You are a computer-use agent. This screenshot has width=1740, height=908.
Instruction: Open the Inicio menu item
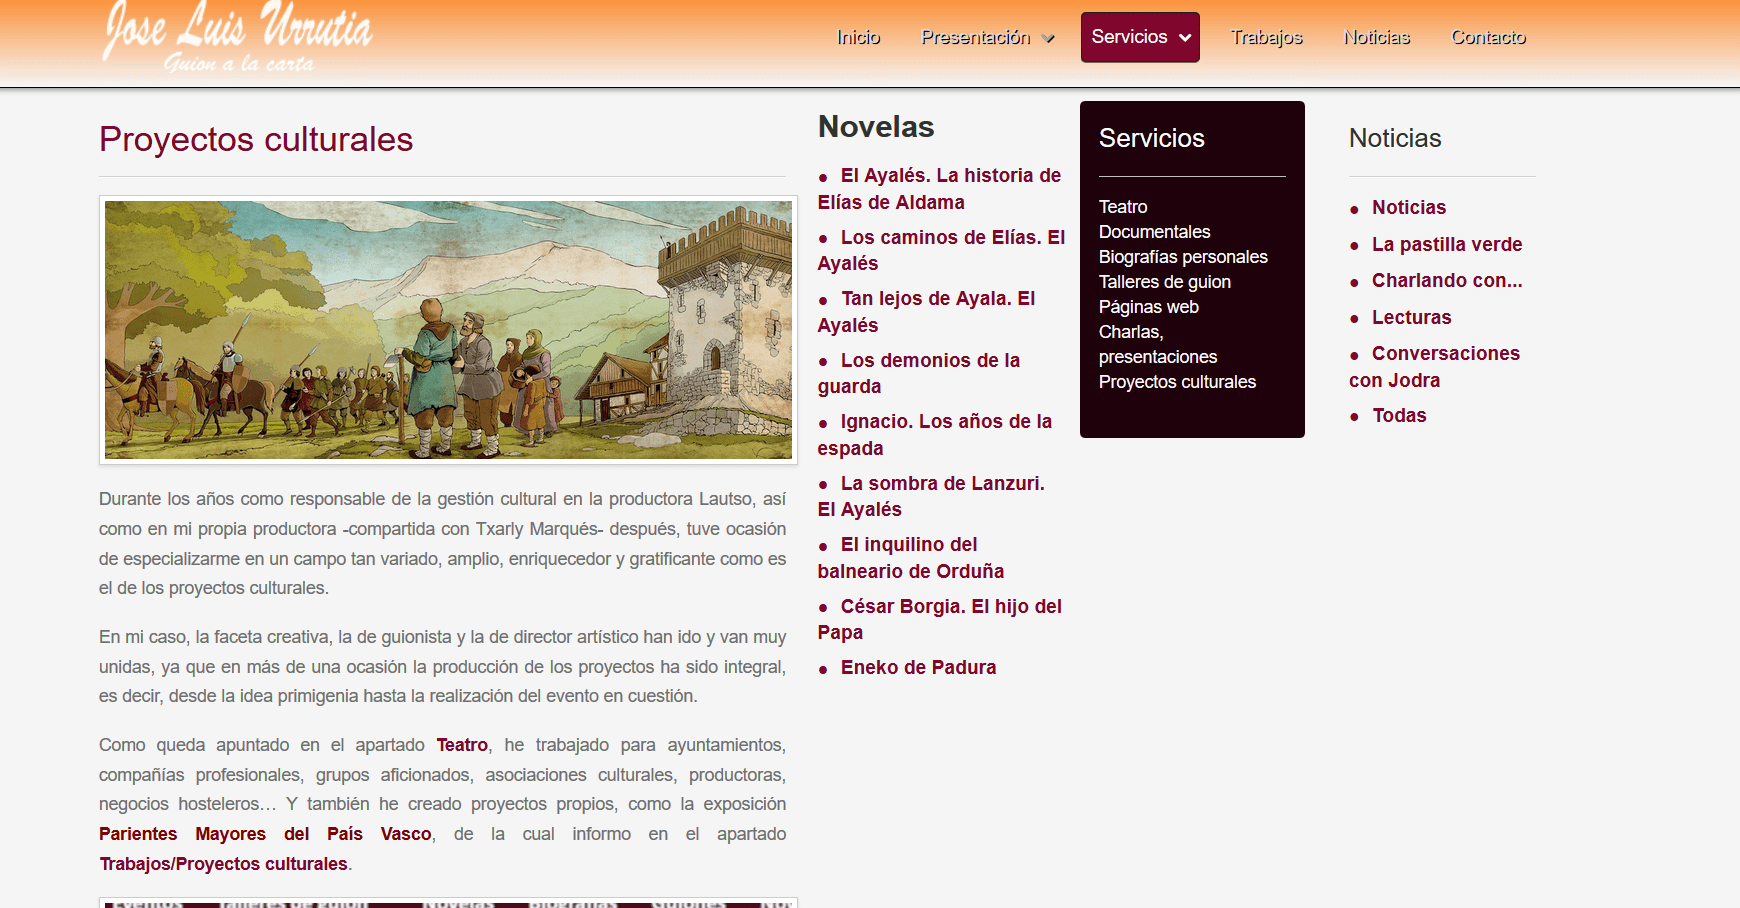(858, 37)
